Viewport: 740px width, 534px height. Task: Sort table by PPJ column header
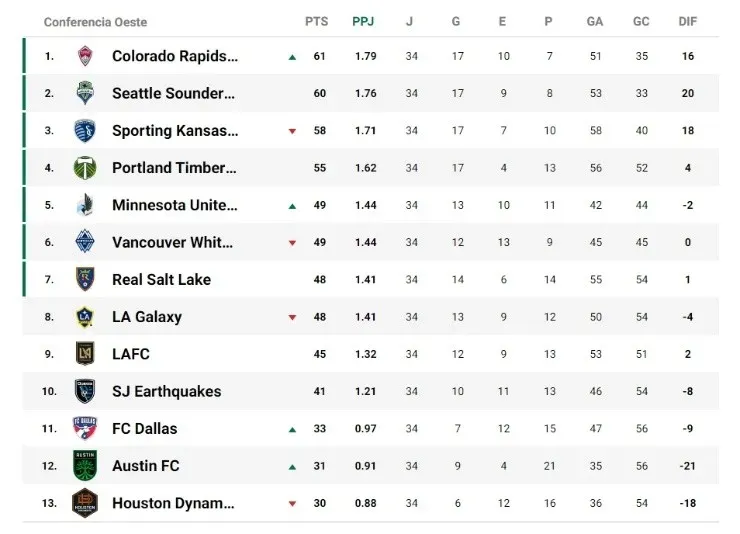365,21
